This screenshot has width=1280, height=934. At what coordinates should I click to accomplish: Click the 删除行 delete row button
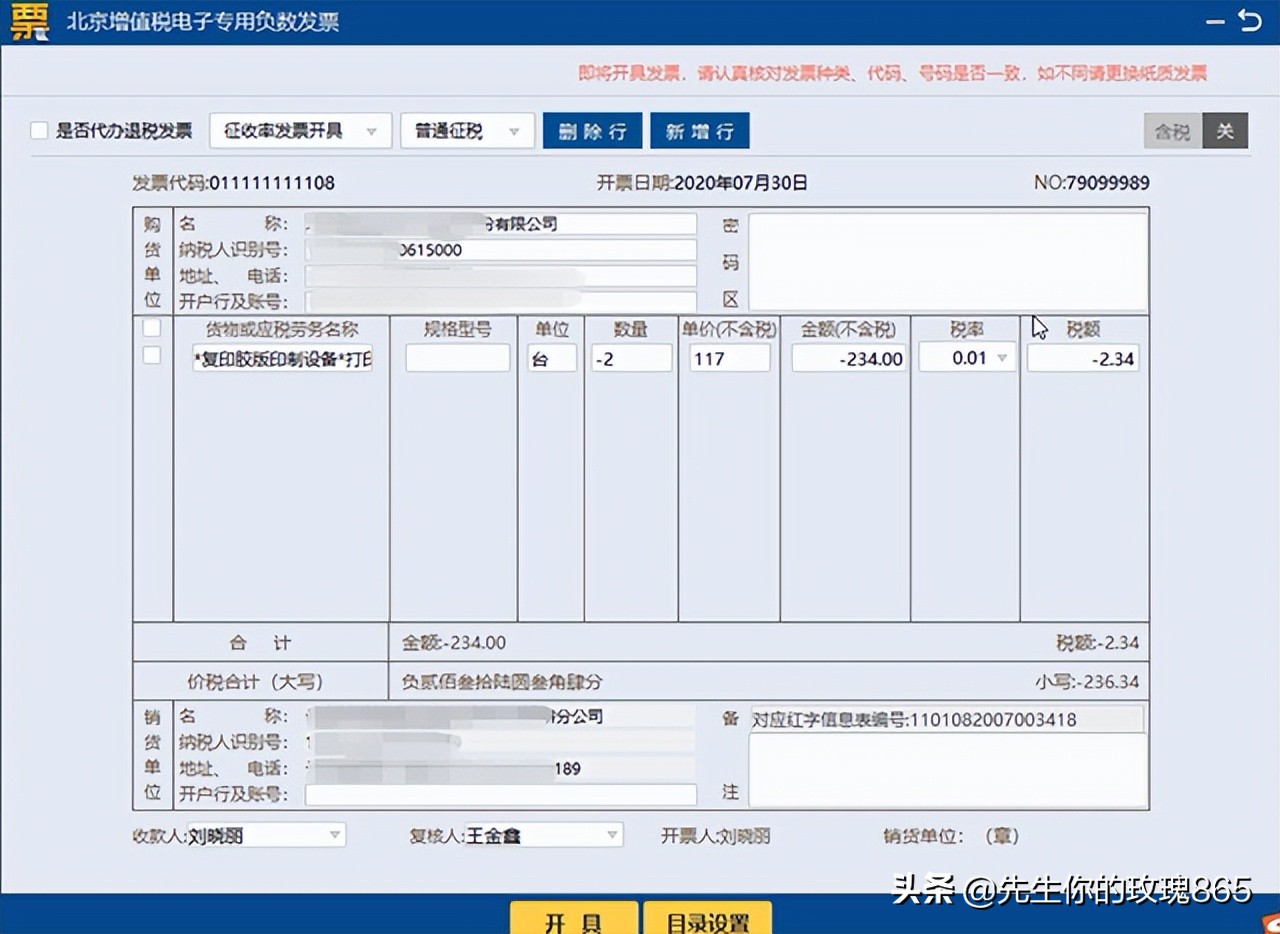591,130
